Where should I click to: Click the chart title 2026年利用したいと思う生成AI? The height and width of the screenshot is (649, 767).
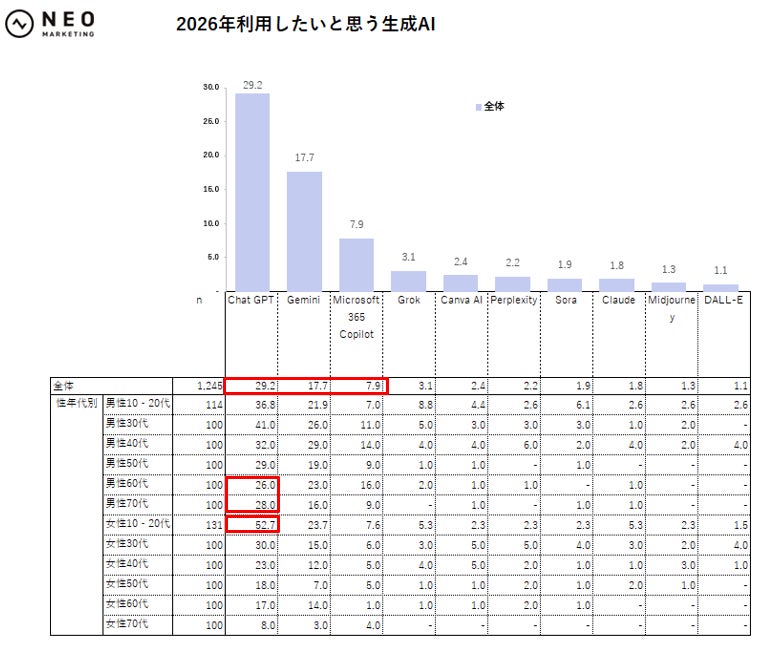coord(305,24)
